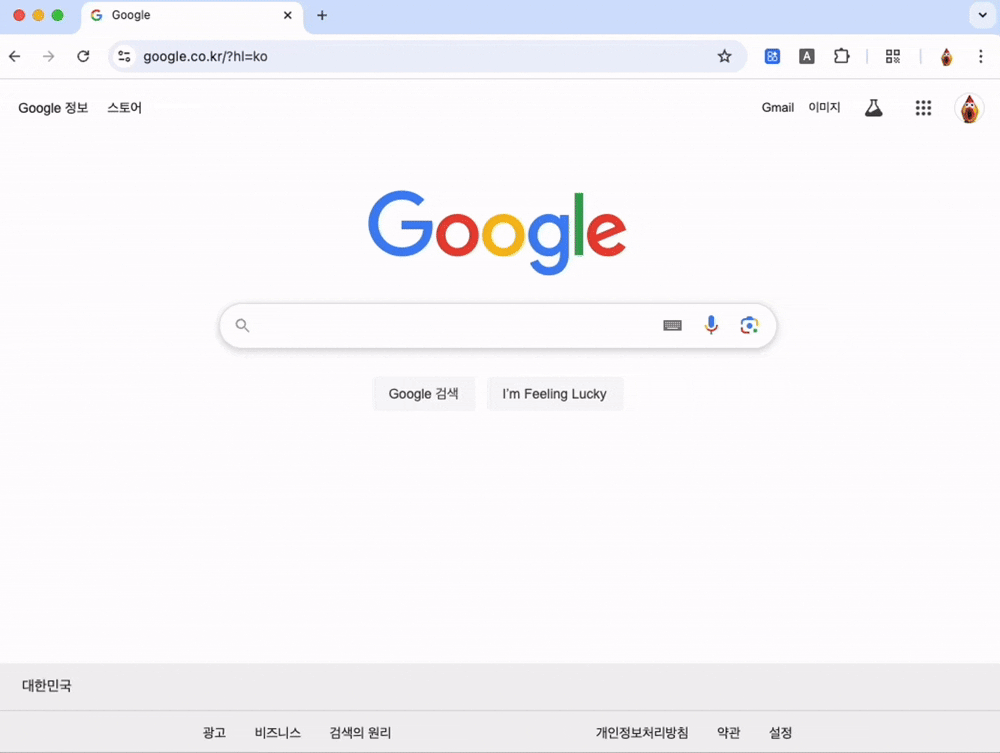View site information in address bar
The width and height of the screenshot is (1000, 753).
click(x=124, y=56)
